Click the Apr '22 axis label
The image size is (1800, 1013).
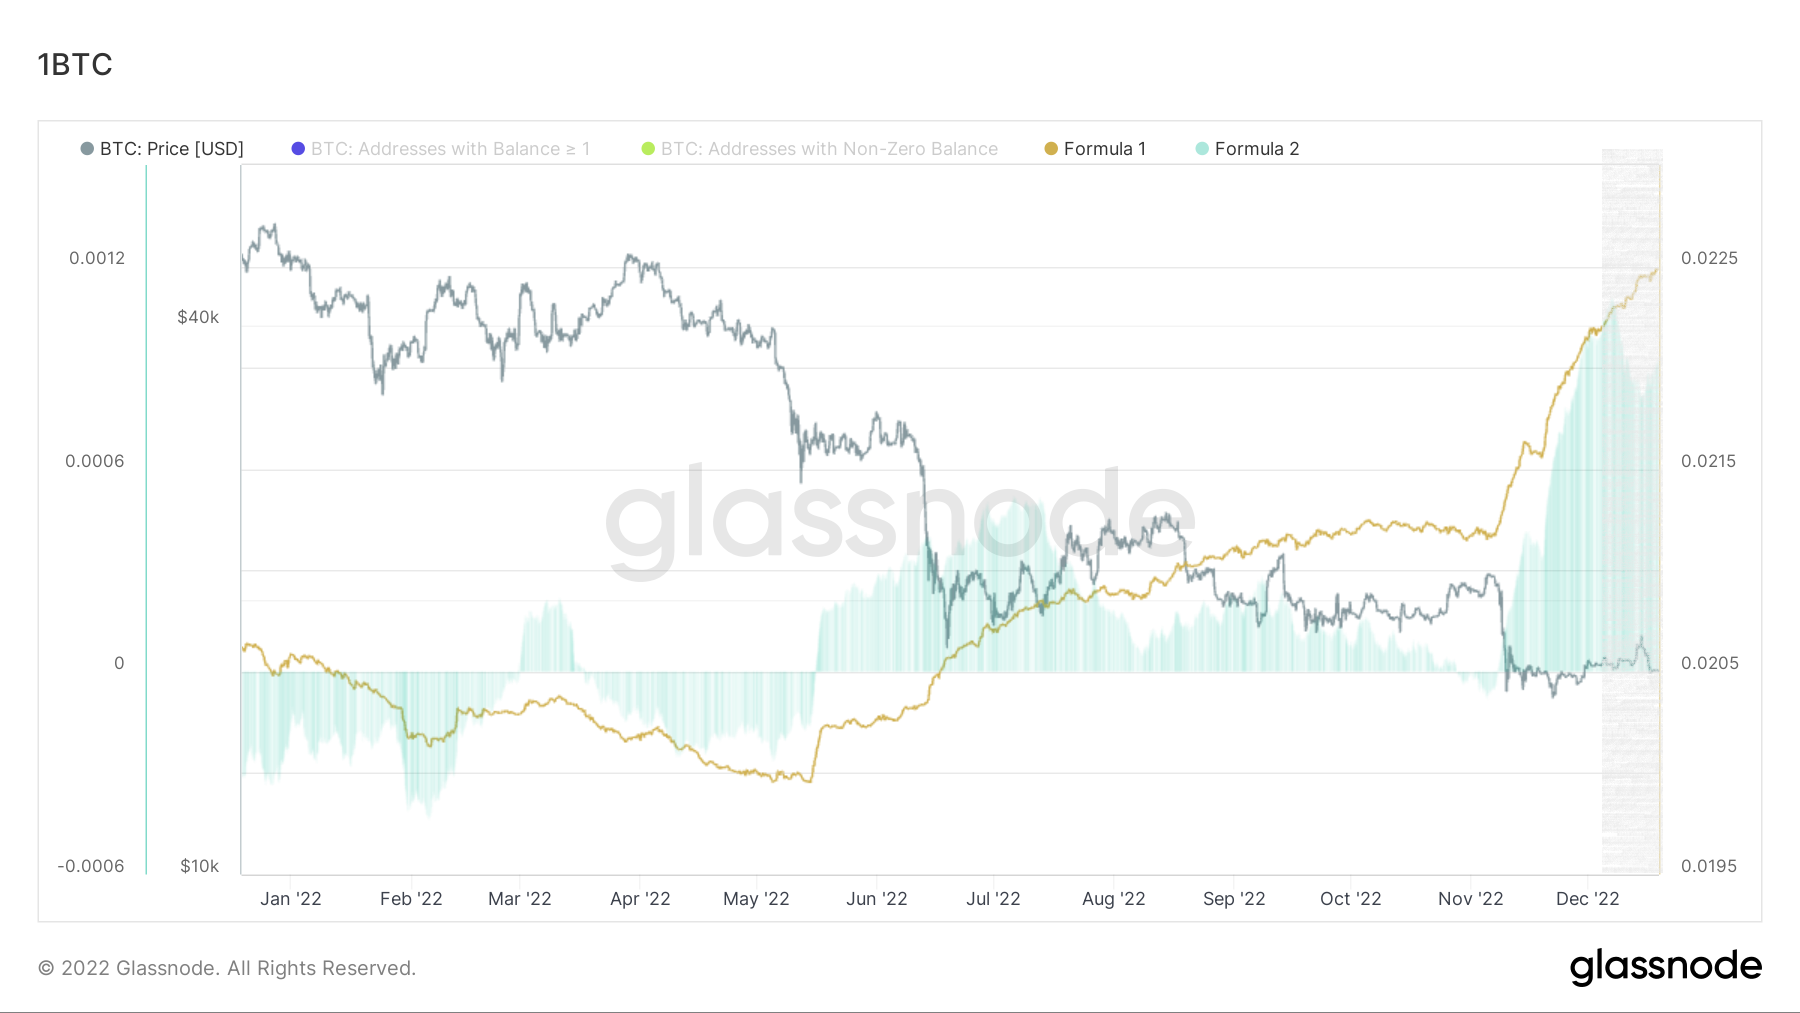[640, 899]
